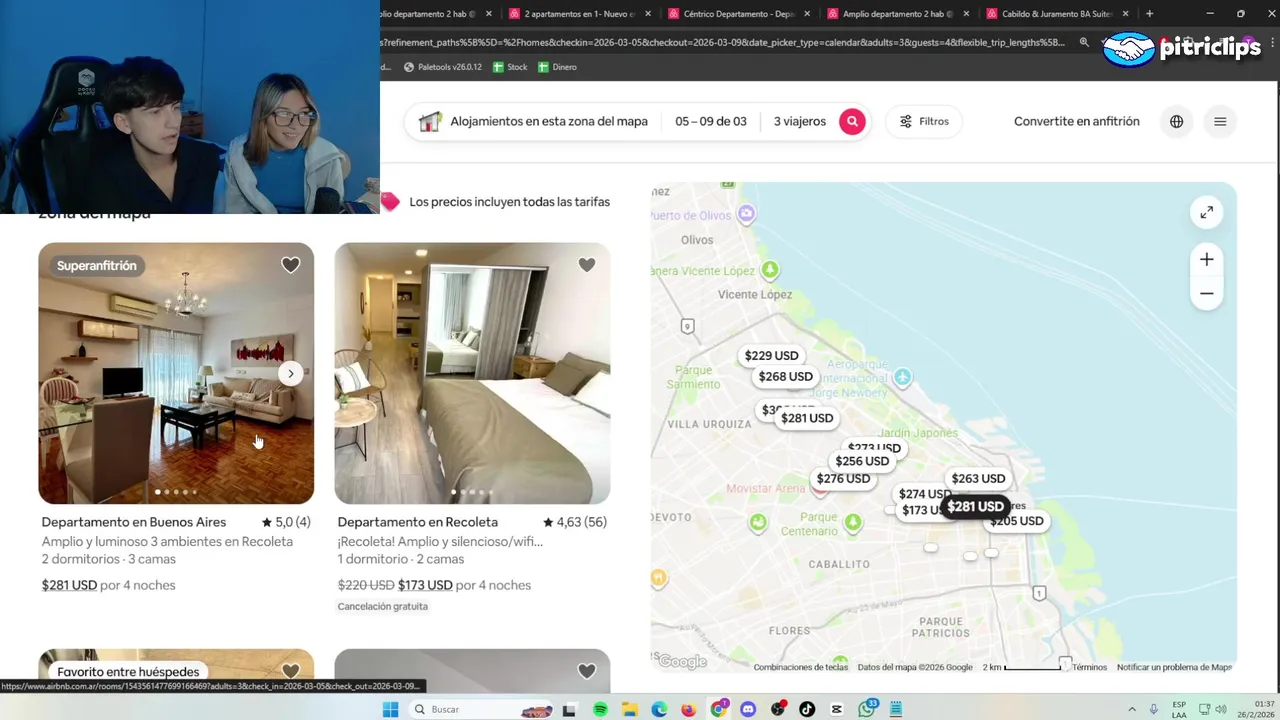Image resolution: width=1280 pixels, height=720 pixels.
Task: Open Chrome from the taskbar
Action: 719,709
